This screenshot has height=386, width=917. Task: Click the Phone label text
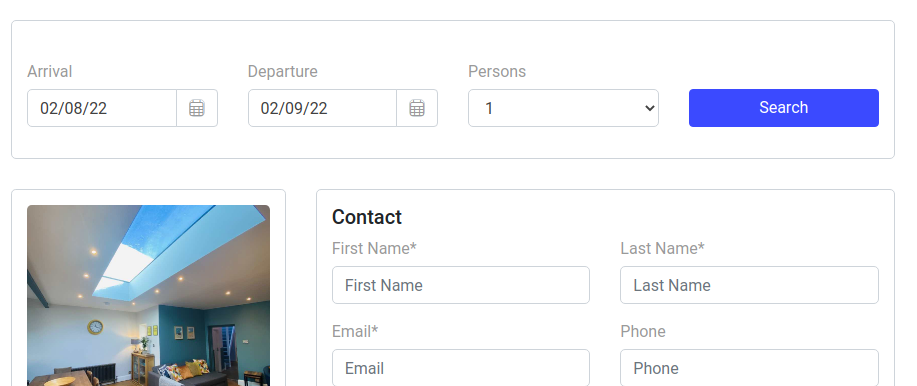pyautogui.click(x=643, y=332)
